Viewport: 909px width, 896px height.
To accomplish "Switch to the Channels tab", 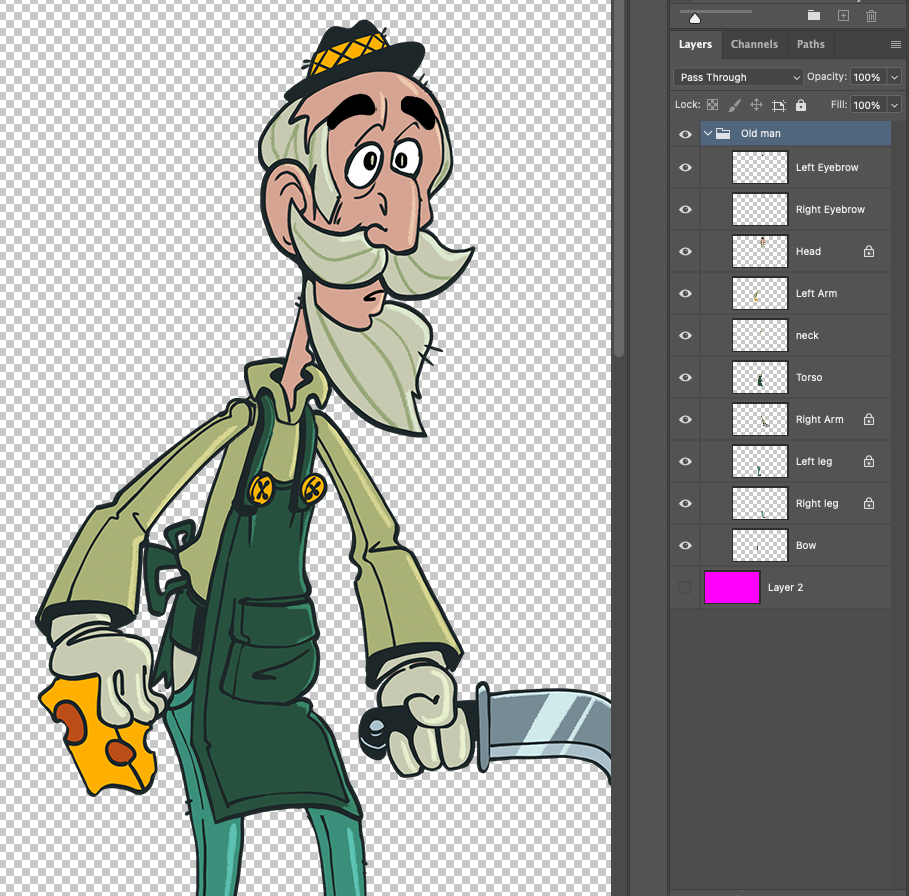I will (754, 44).
